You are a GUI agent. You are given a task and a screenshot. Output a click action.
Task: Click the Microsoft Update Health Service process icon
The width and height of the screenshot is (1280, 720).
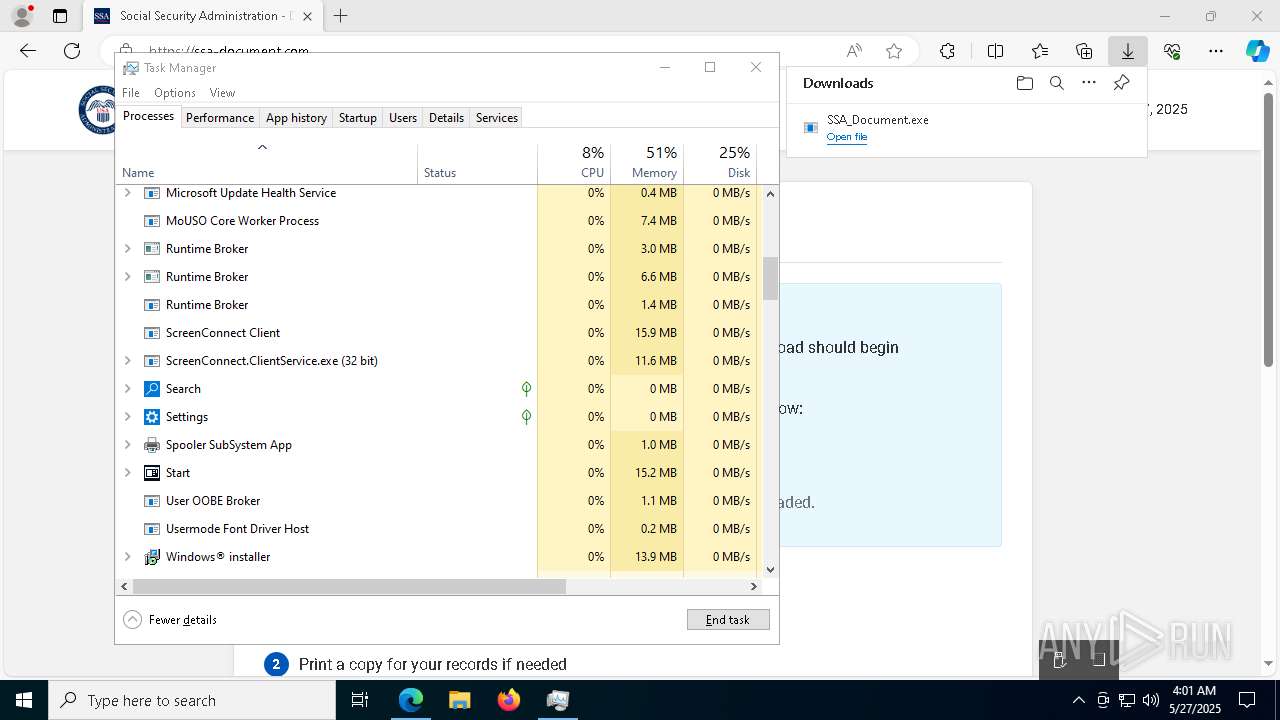tap(152, 193)
